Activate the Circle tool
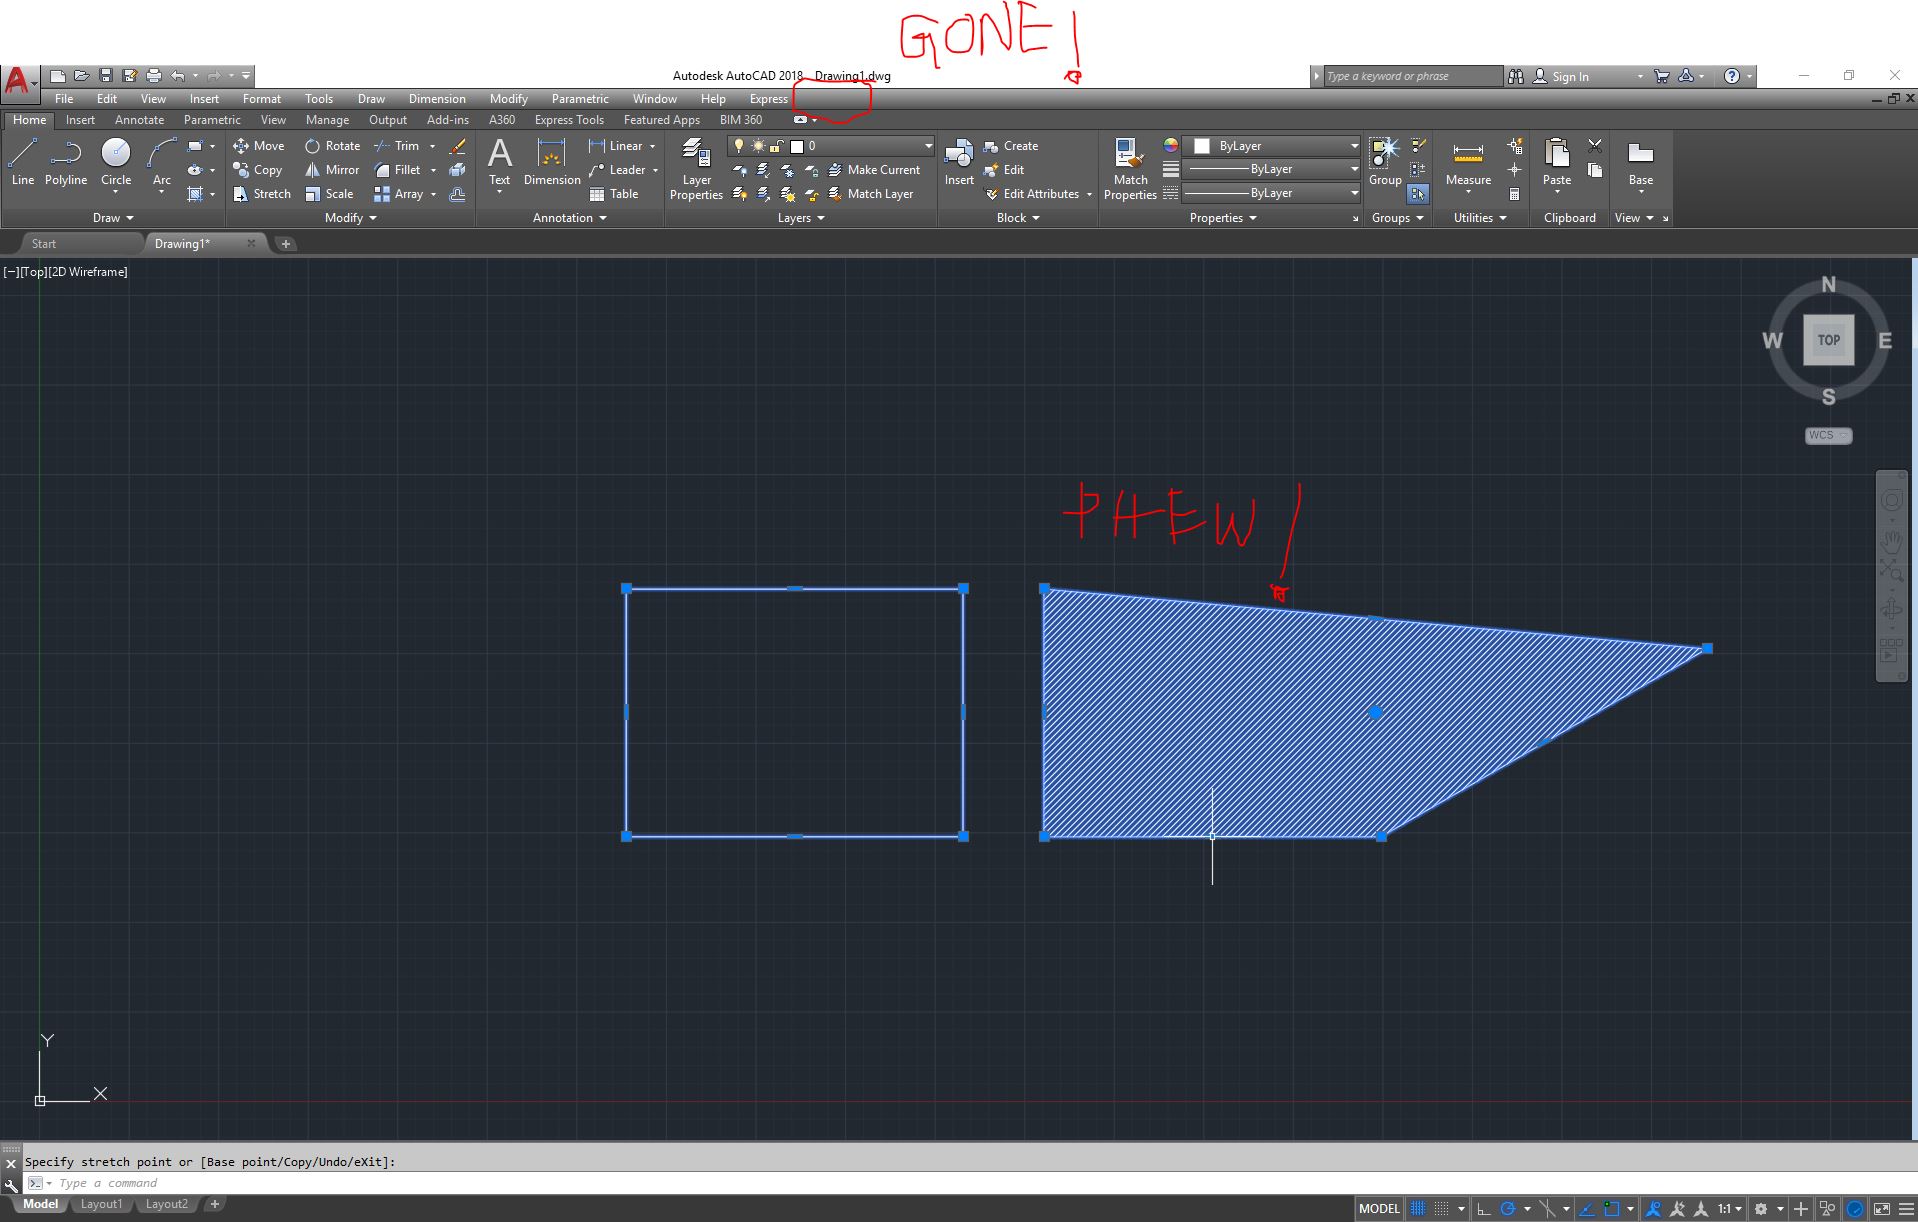The width and height of the screenshot is (1918, 1222). coord(115,160)
